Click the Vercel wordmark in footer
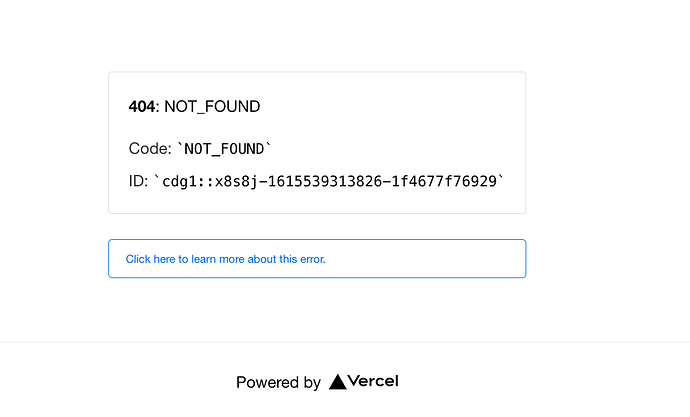 point(373,381)
